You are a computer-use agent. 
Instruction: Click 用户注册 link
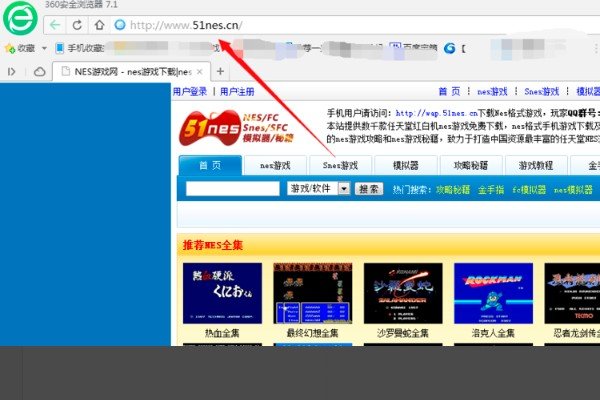pos(237,91)
